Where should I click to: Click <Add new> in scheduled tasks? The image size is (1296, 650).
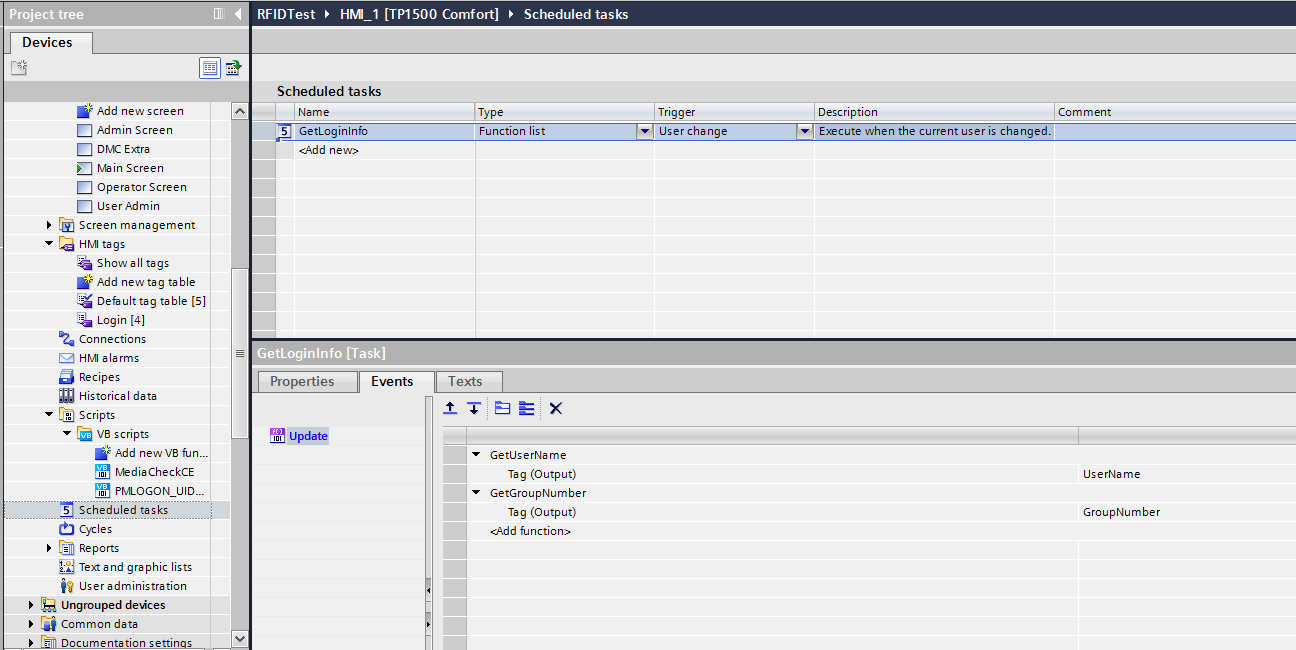pos(328,150)
